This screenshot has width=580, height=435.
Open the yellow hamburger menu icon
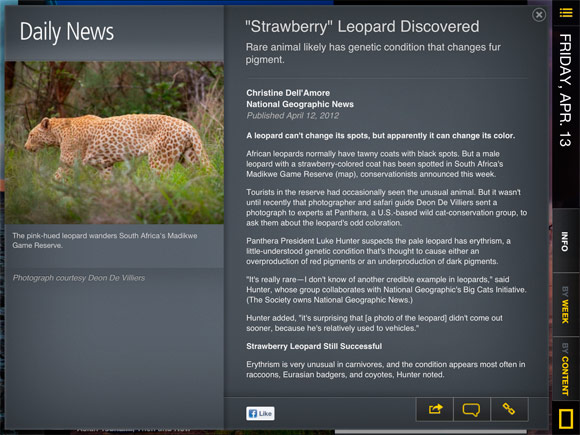[x=566, y=13]
